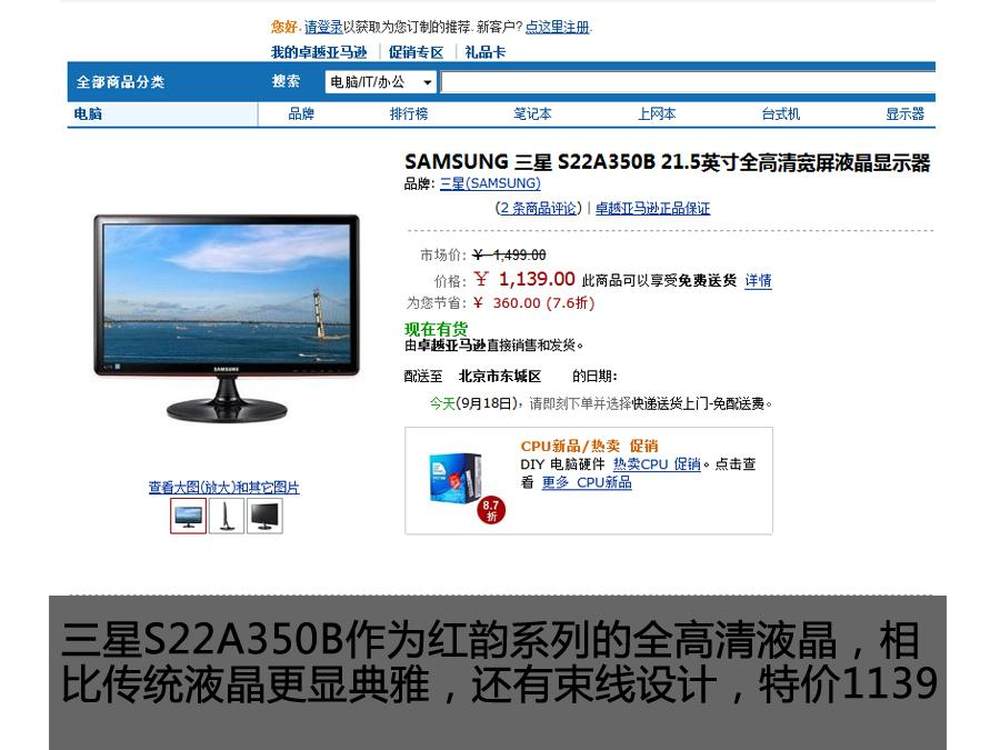
Task: Click the 请登录 login link
Action: [x=323, y=27]
